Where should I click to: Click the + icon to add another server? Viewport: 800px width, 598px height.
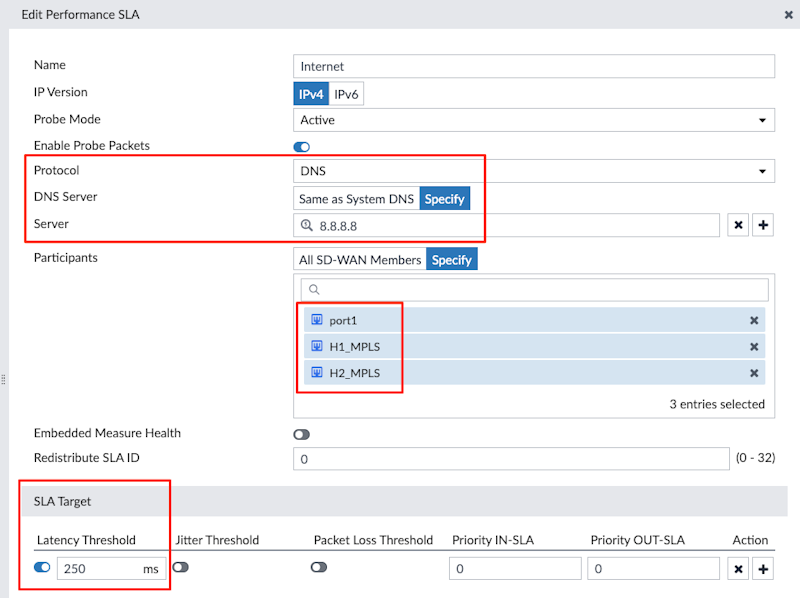click(x=762, y=224)
